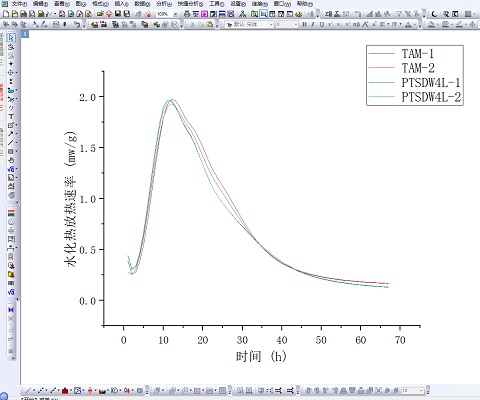Toggle Italic text formatting
The height and width of the screenshot is (400, 480).
pyautogui.click(x=313, y=24)
